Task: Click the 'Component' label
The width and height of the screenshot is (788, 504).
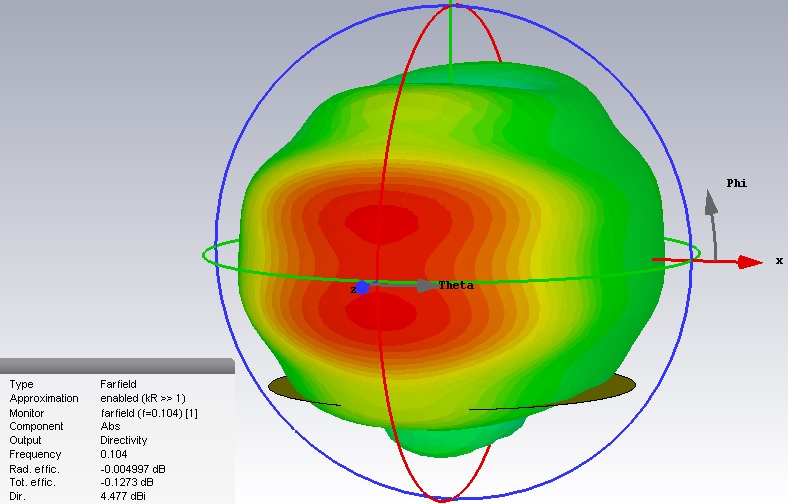Action: click(x=36, y=427)
